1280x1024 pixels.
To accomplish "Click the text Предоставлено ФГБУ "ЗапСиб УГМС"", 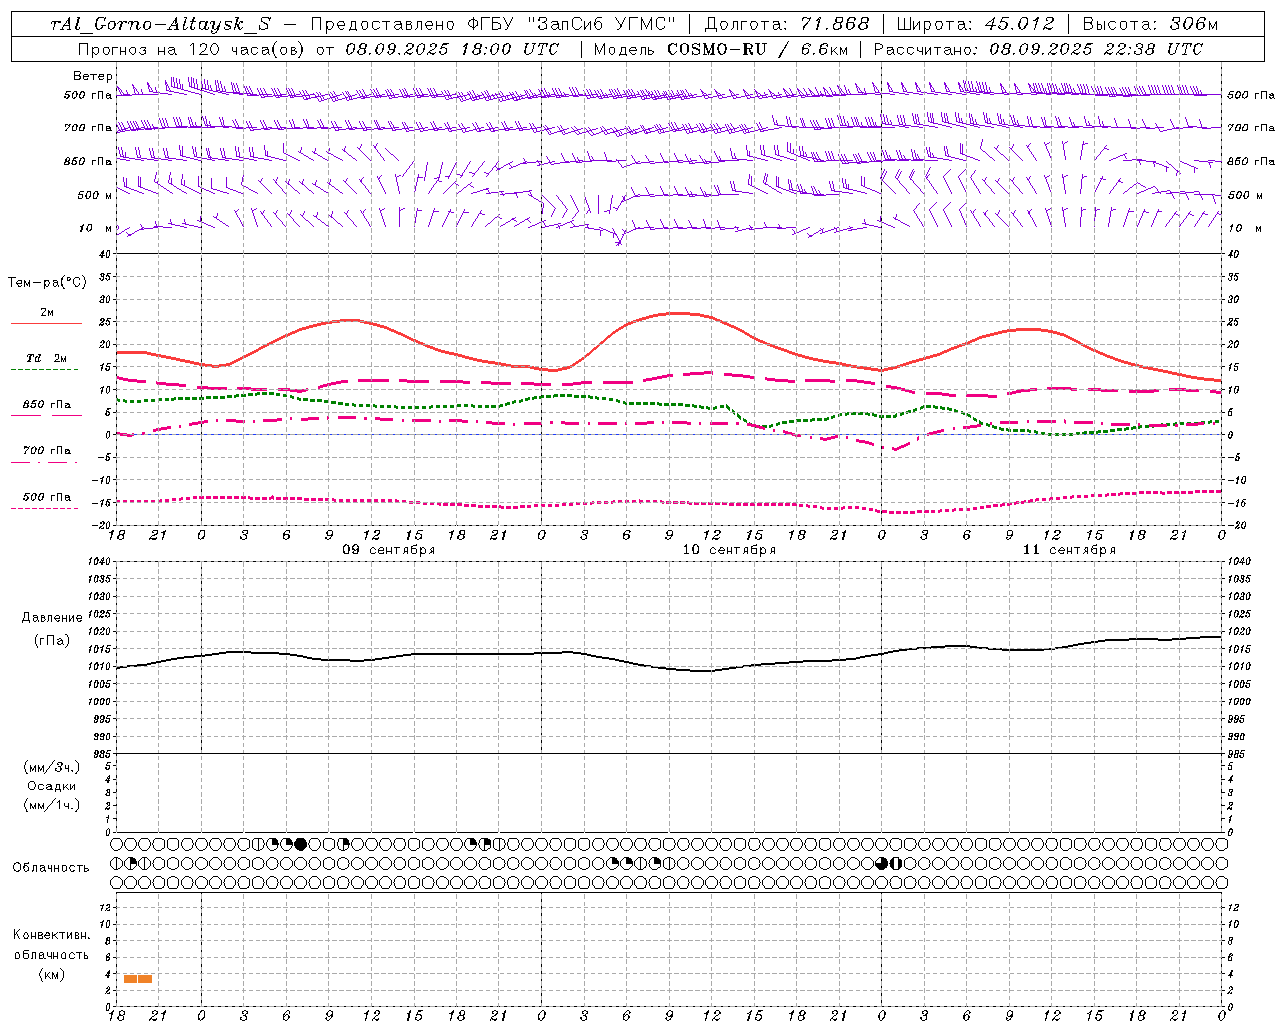I will click(493, 24).
